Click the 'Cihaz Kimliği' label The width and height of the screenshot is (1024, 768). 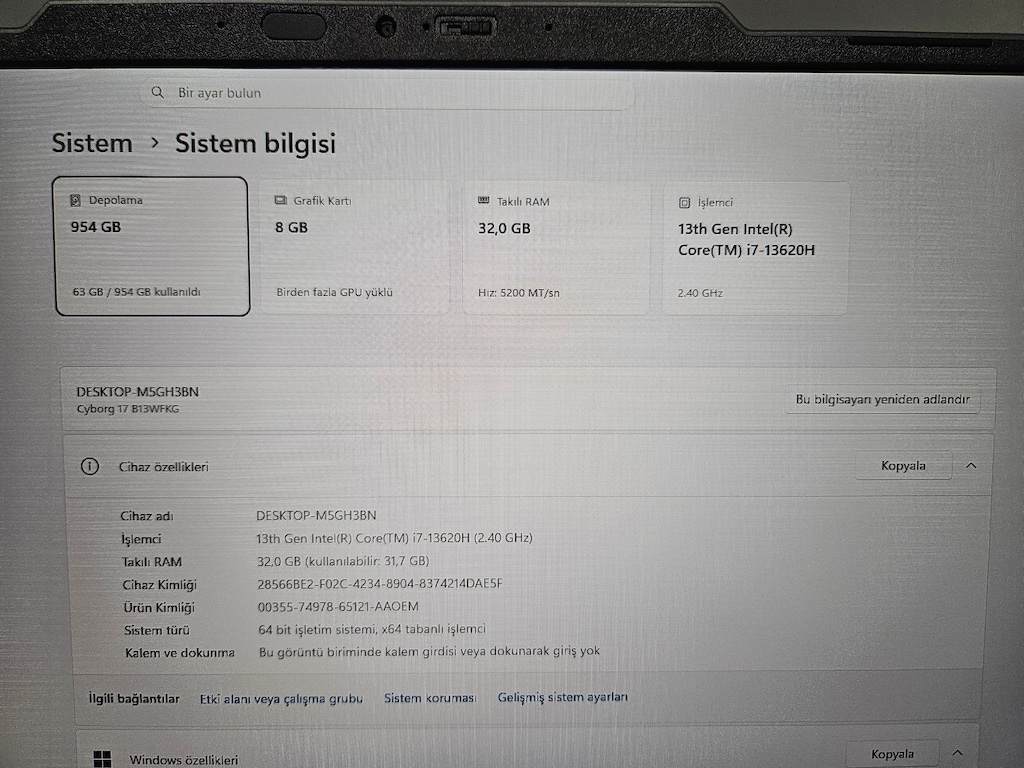159,585
